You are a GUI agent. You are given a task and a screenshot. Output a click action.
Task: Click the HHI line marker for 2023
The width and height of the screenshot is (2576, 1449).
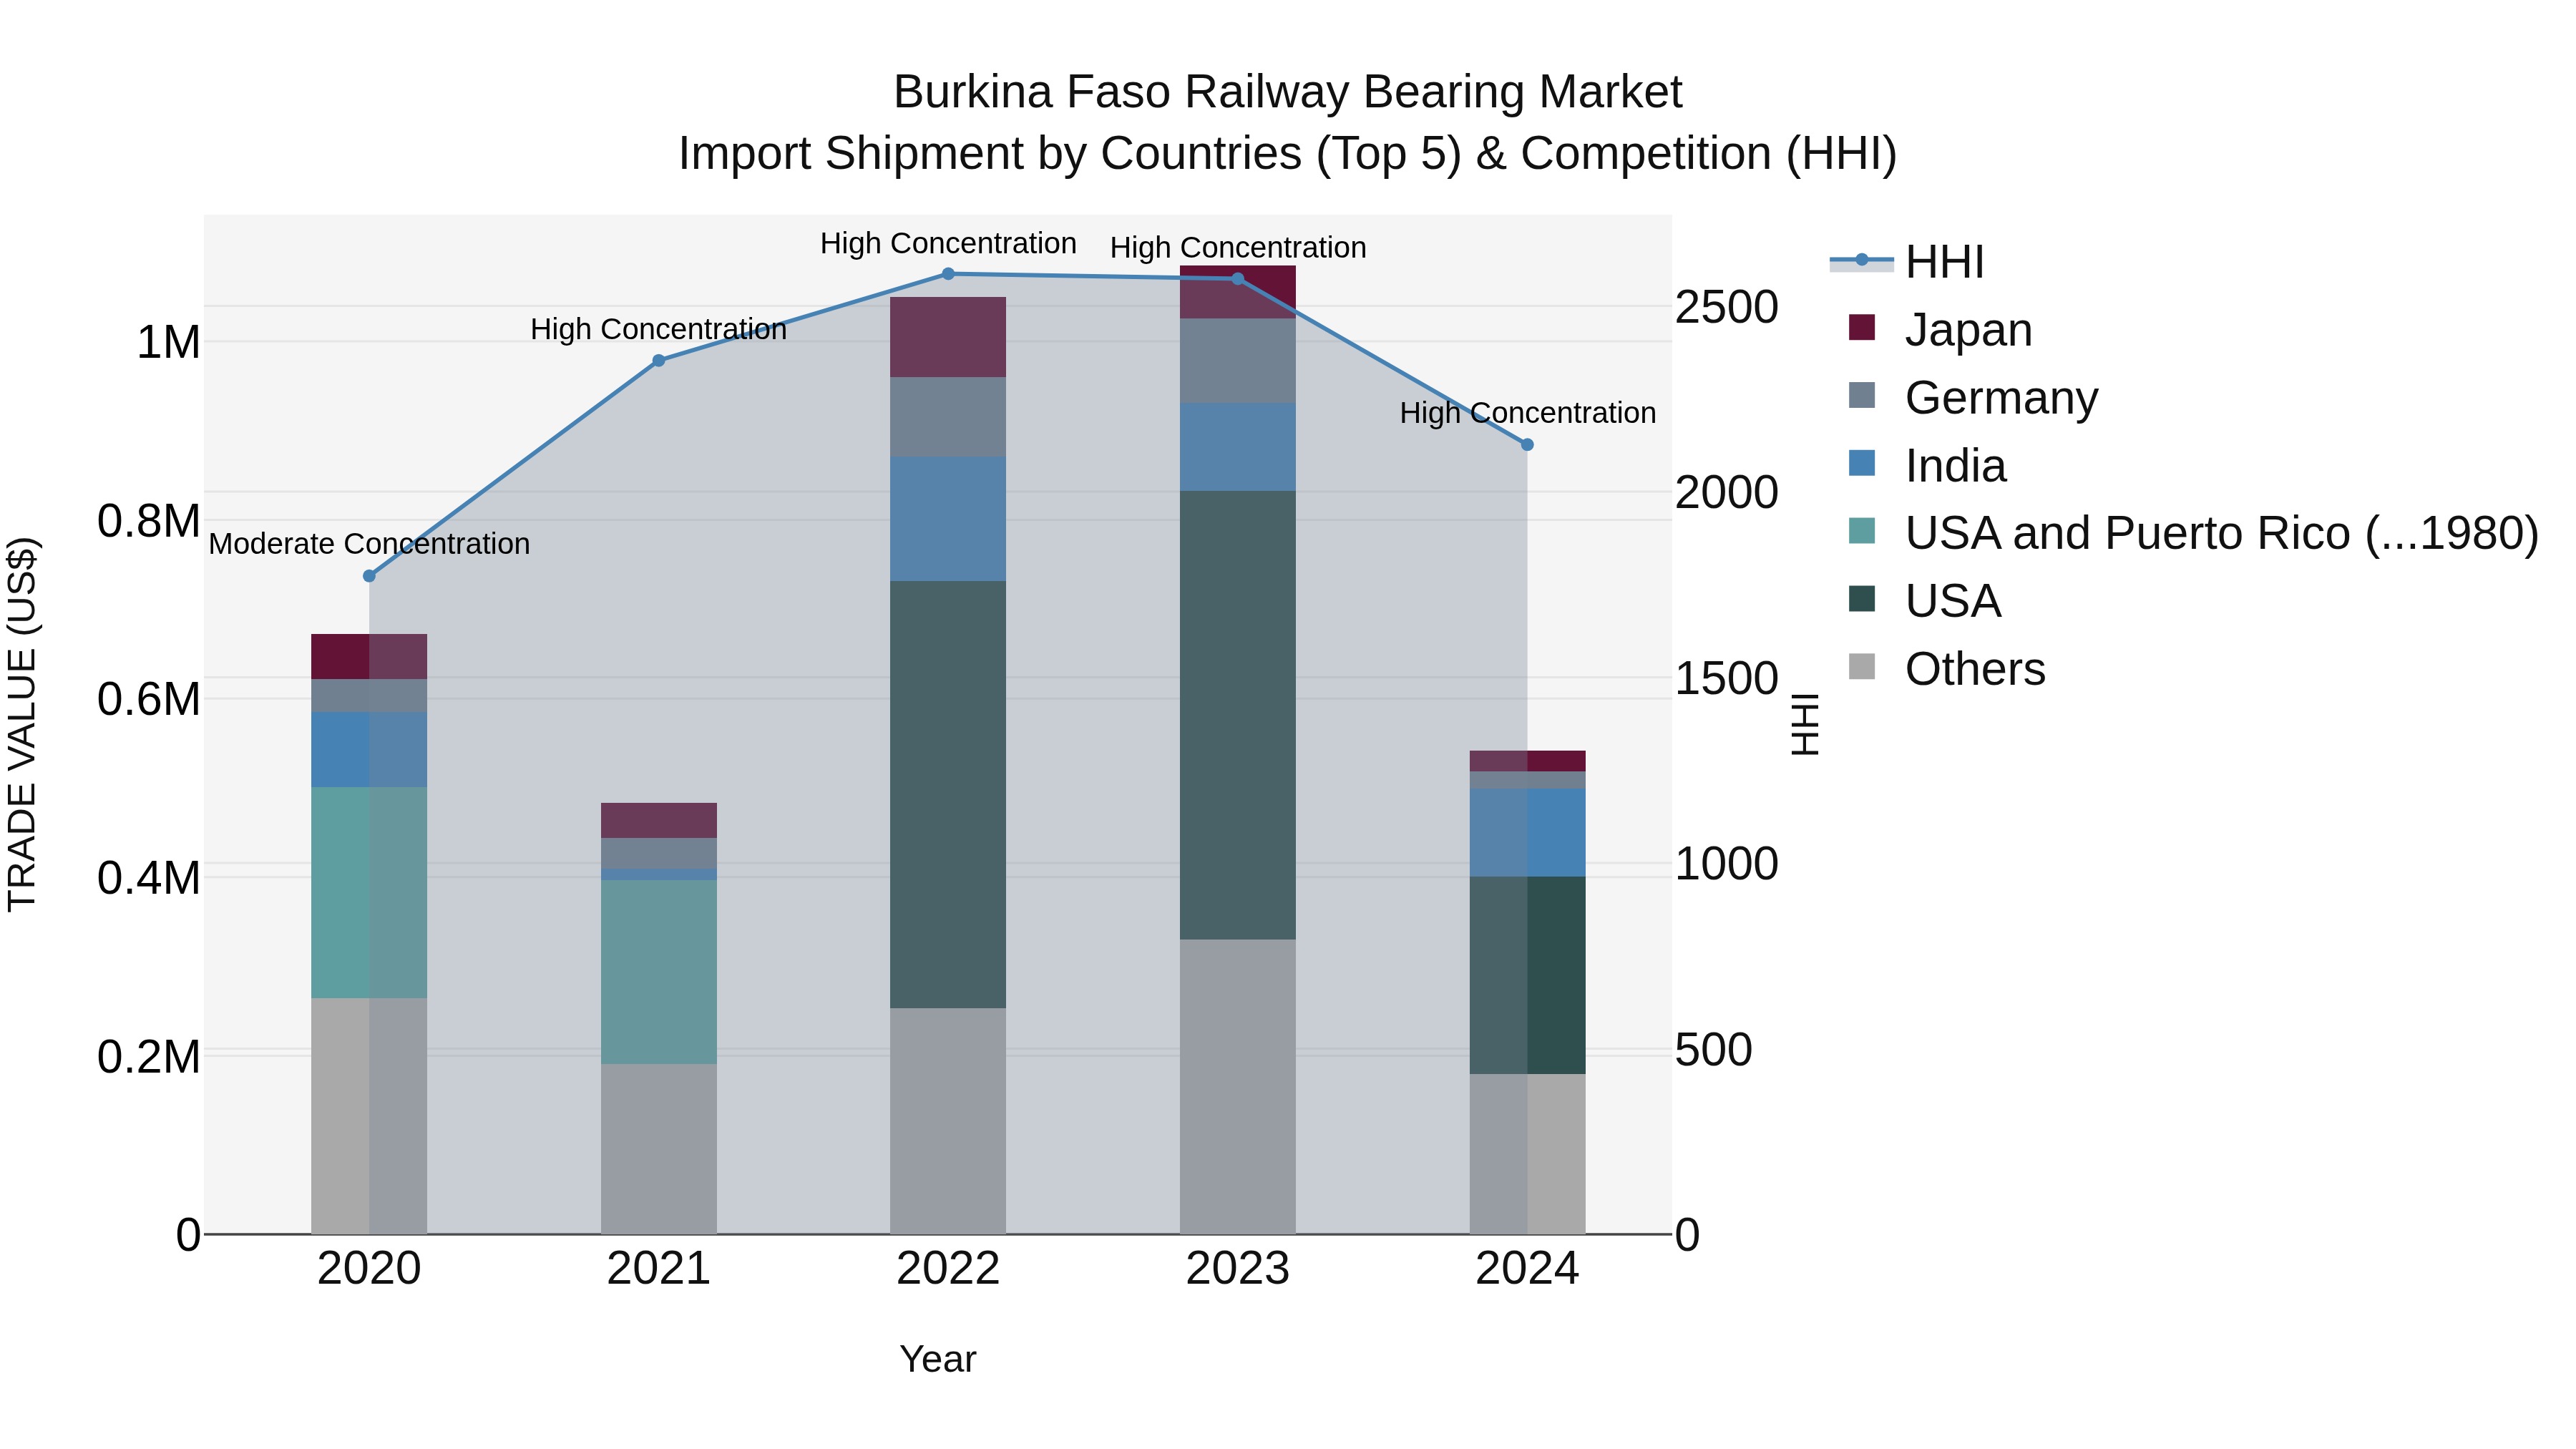pyautogui.click(x=1238, y=279)
